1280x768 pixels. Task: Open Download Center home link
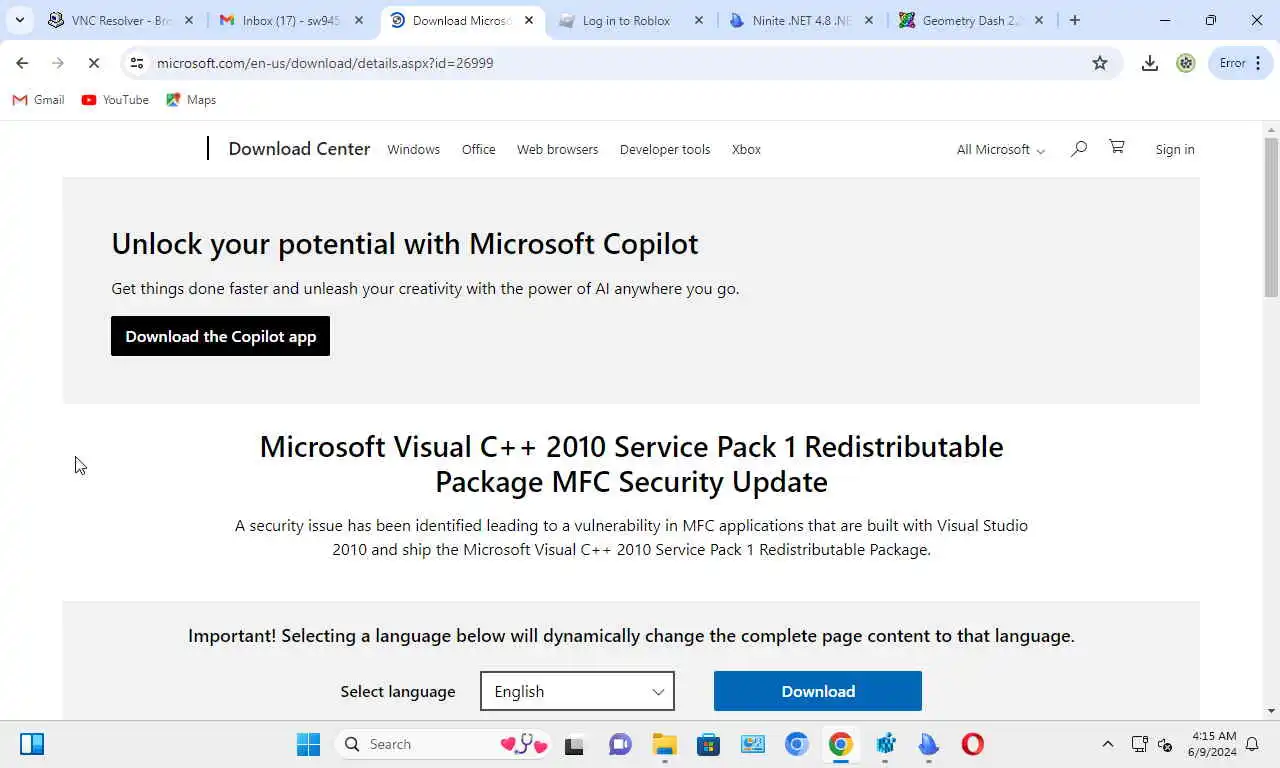tap(299, 149)
